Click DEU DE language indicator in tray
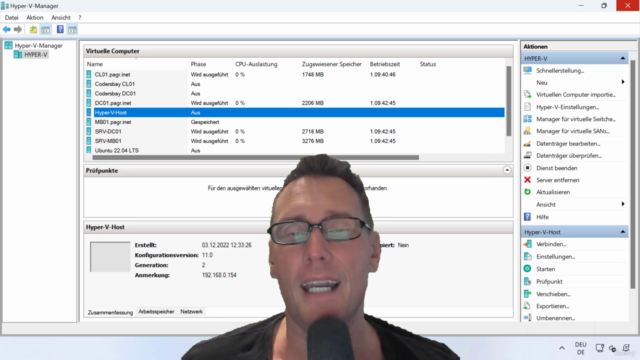 tap(580, 348)
